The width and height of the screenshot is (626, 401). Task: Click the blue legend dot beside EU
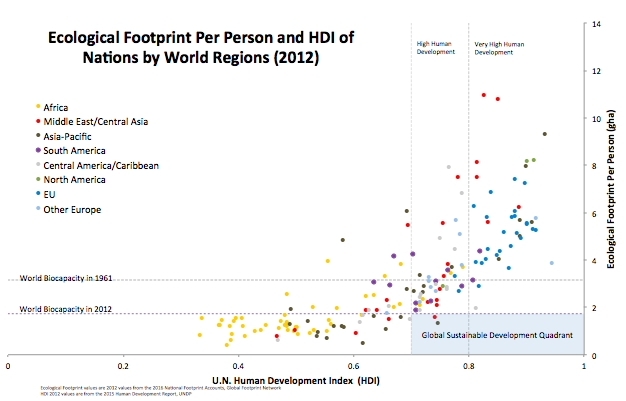click(x=38, y=193)
